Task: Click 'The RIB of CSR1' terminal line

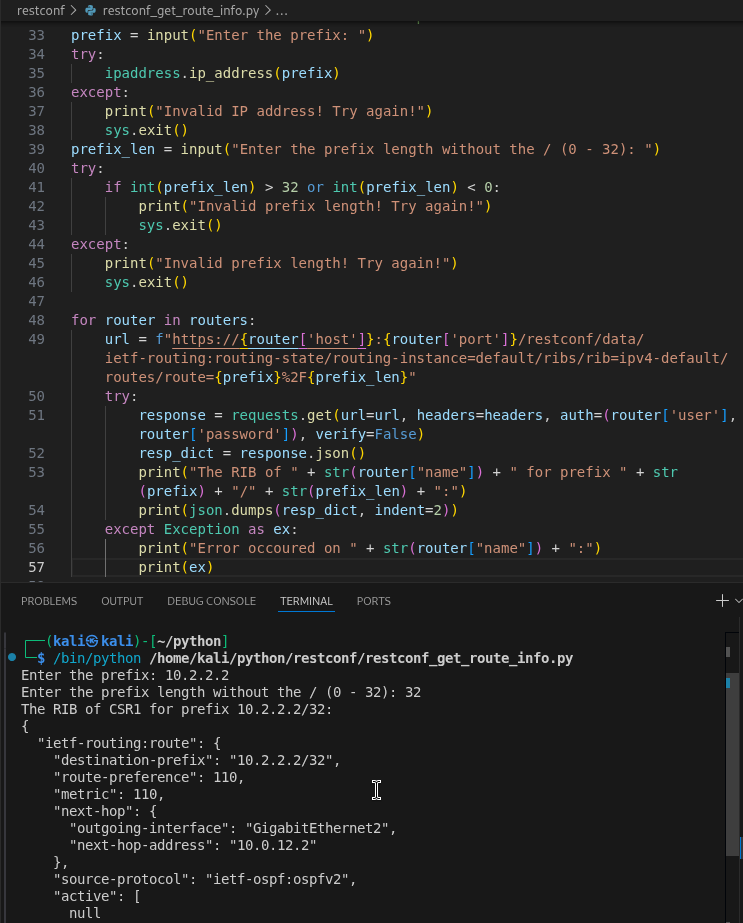Action: tap(177, 709)
